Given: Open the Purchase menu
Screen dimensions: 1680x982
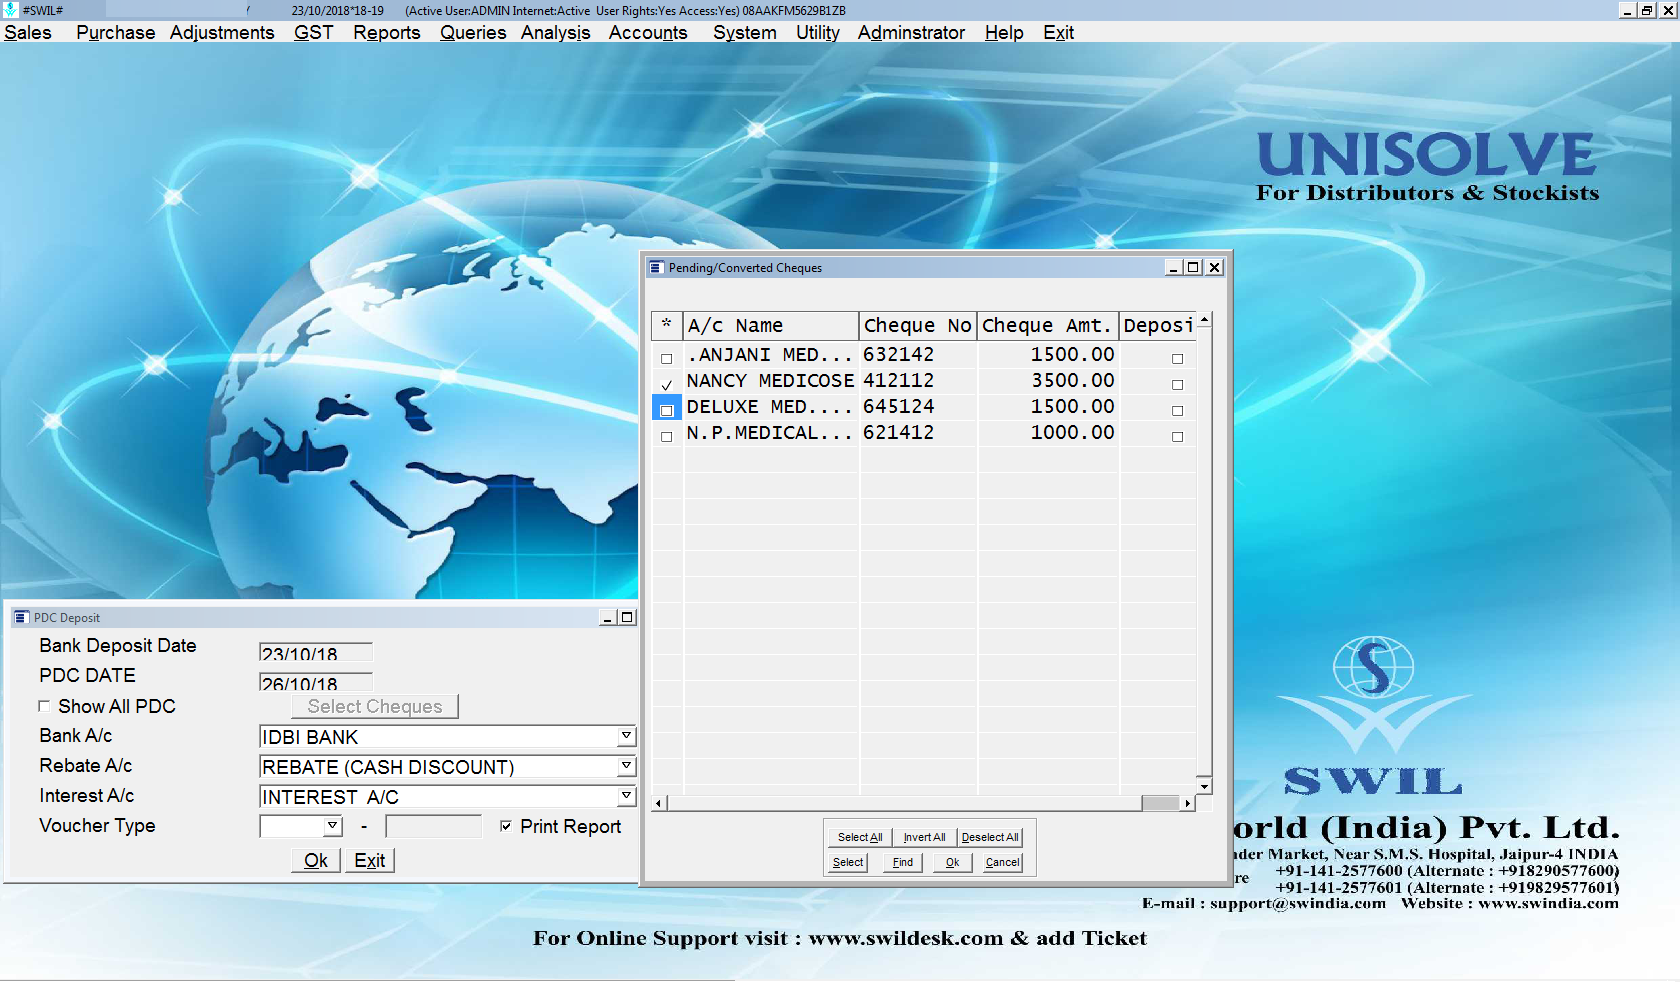Looking at the screenshot, I should 116,33.
